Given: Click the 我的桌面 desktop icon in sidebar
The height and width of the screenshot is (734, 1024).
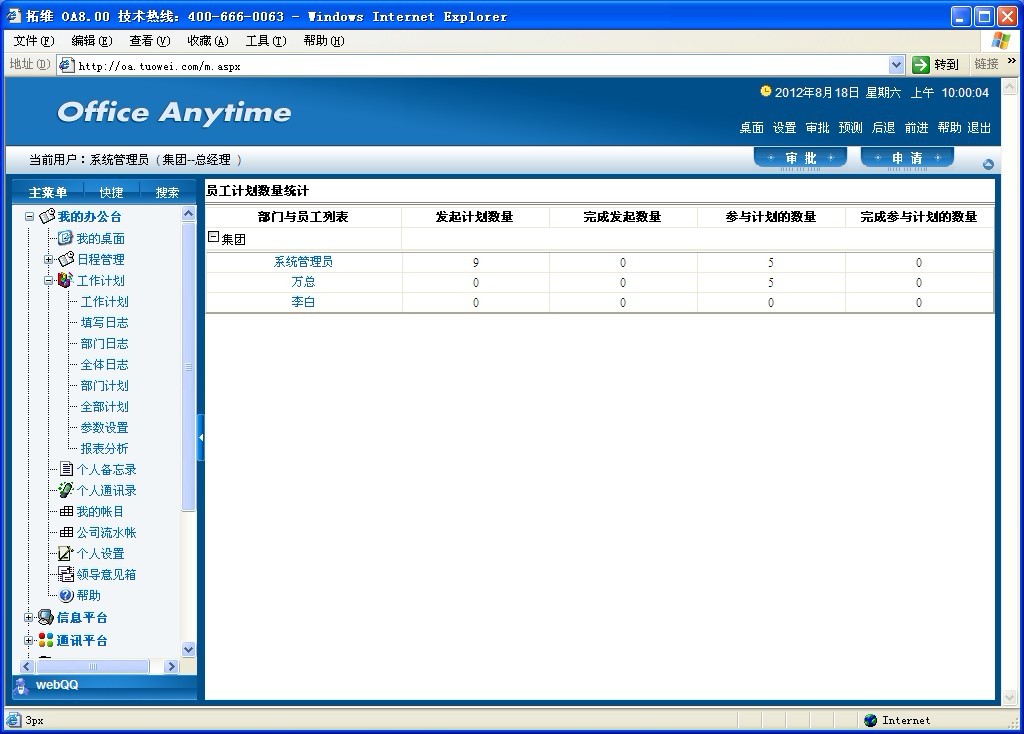Looking at the screenshot, I should click(x=66, y=238).
